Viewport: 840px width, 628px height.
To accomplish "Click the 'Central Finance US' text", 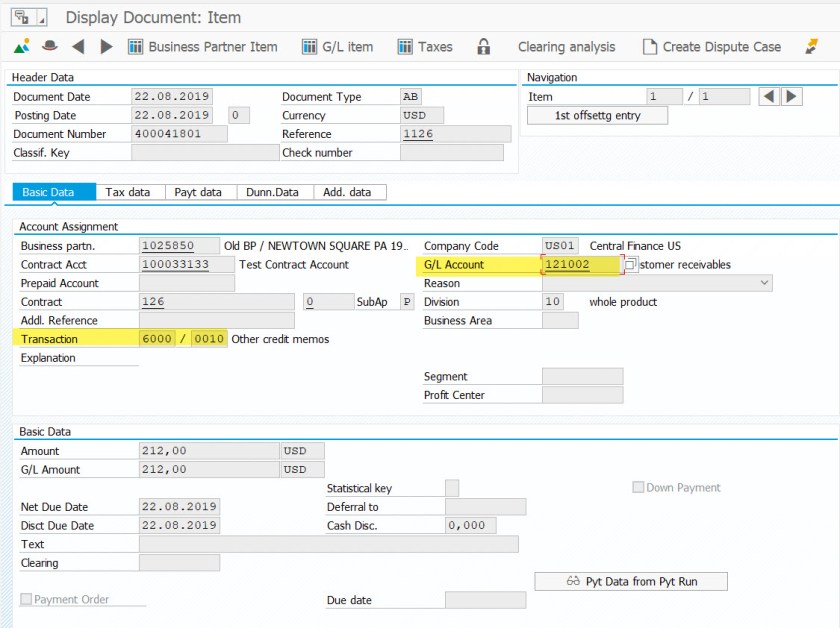I will [635, 246].
